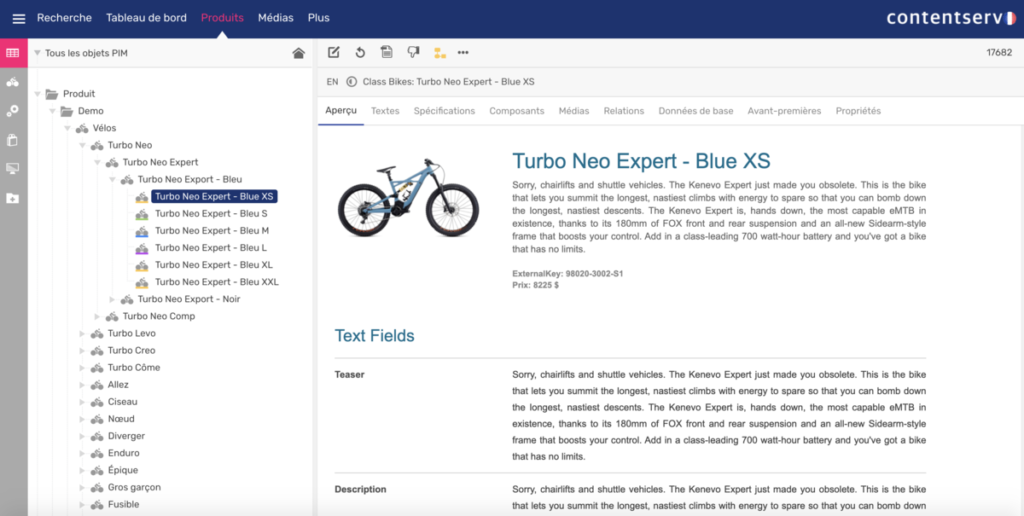Open the Médias top menu item

pyautogui.click(x=275, y=18)
